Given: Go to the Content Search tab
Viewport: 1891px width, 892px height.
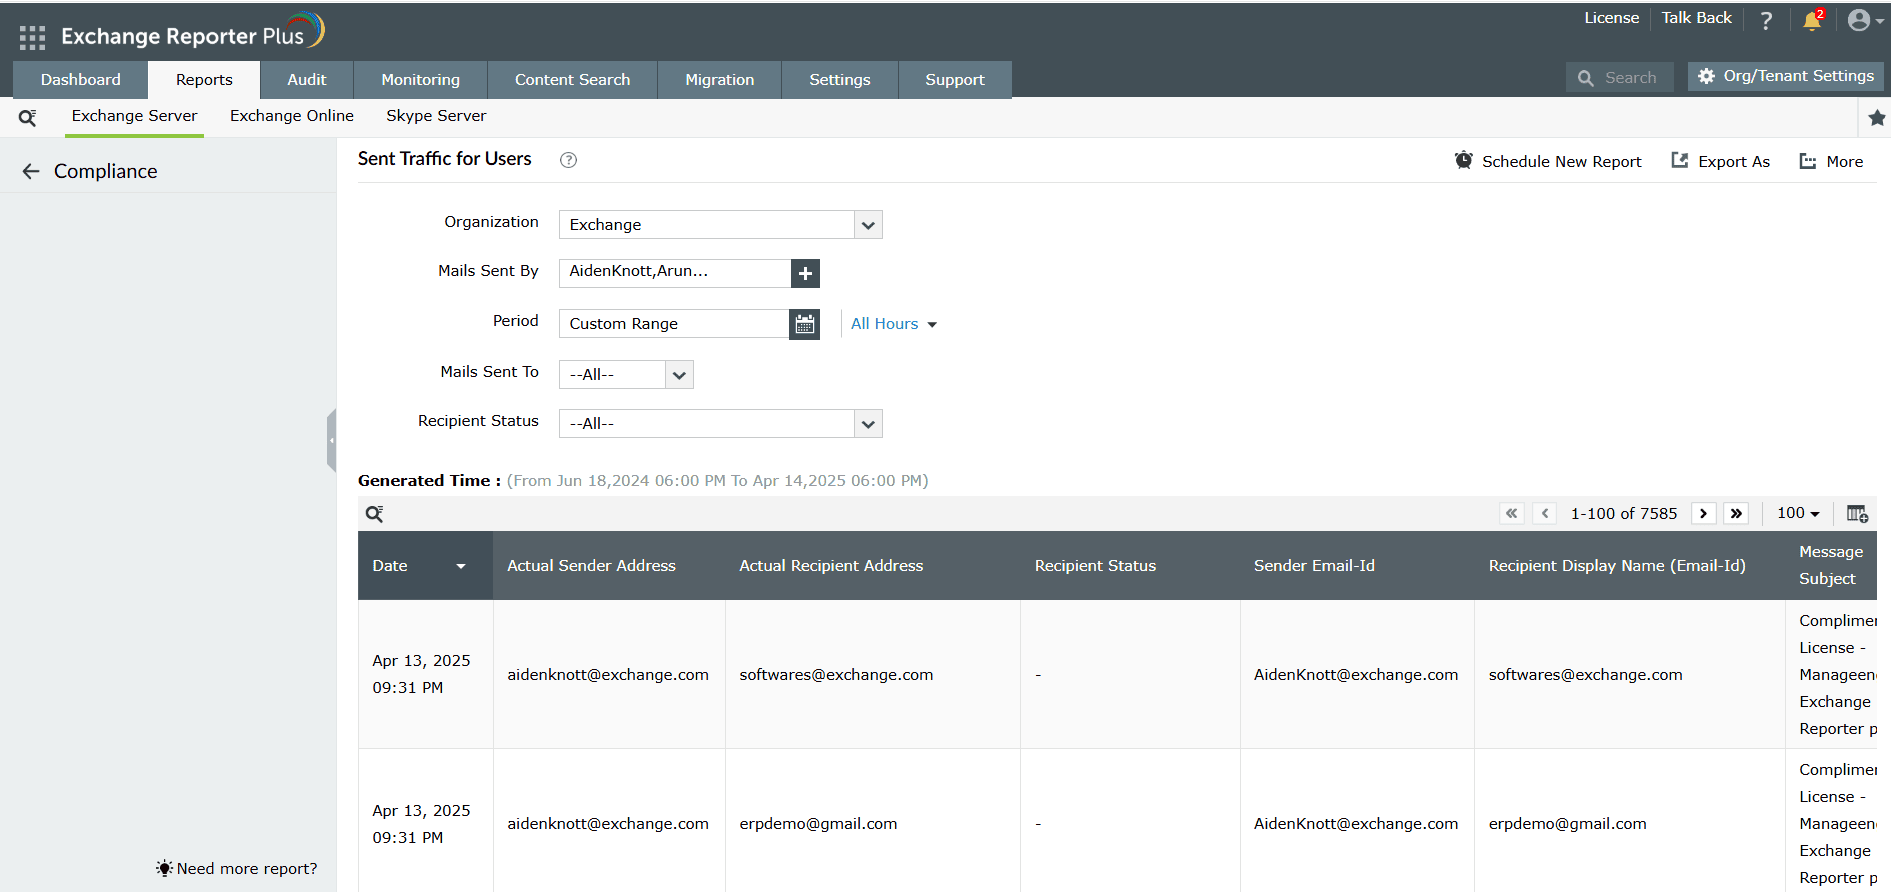Looking at the screenshot, I should 573,80.
